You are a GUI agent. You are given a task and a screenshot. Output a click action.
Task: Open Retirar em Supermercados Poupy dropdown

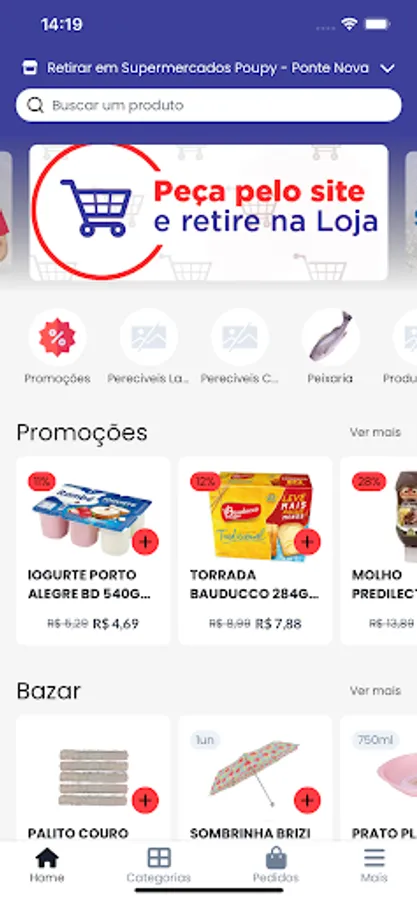point(208,68)
